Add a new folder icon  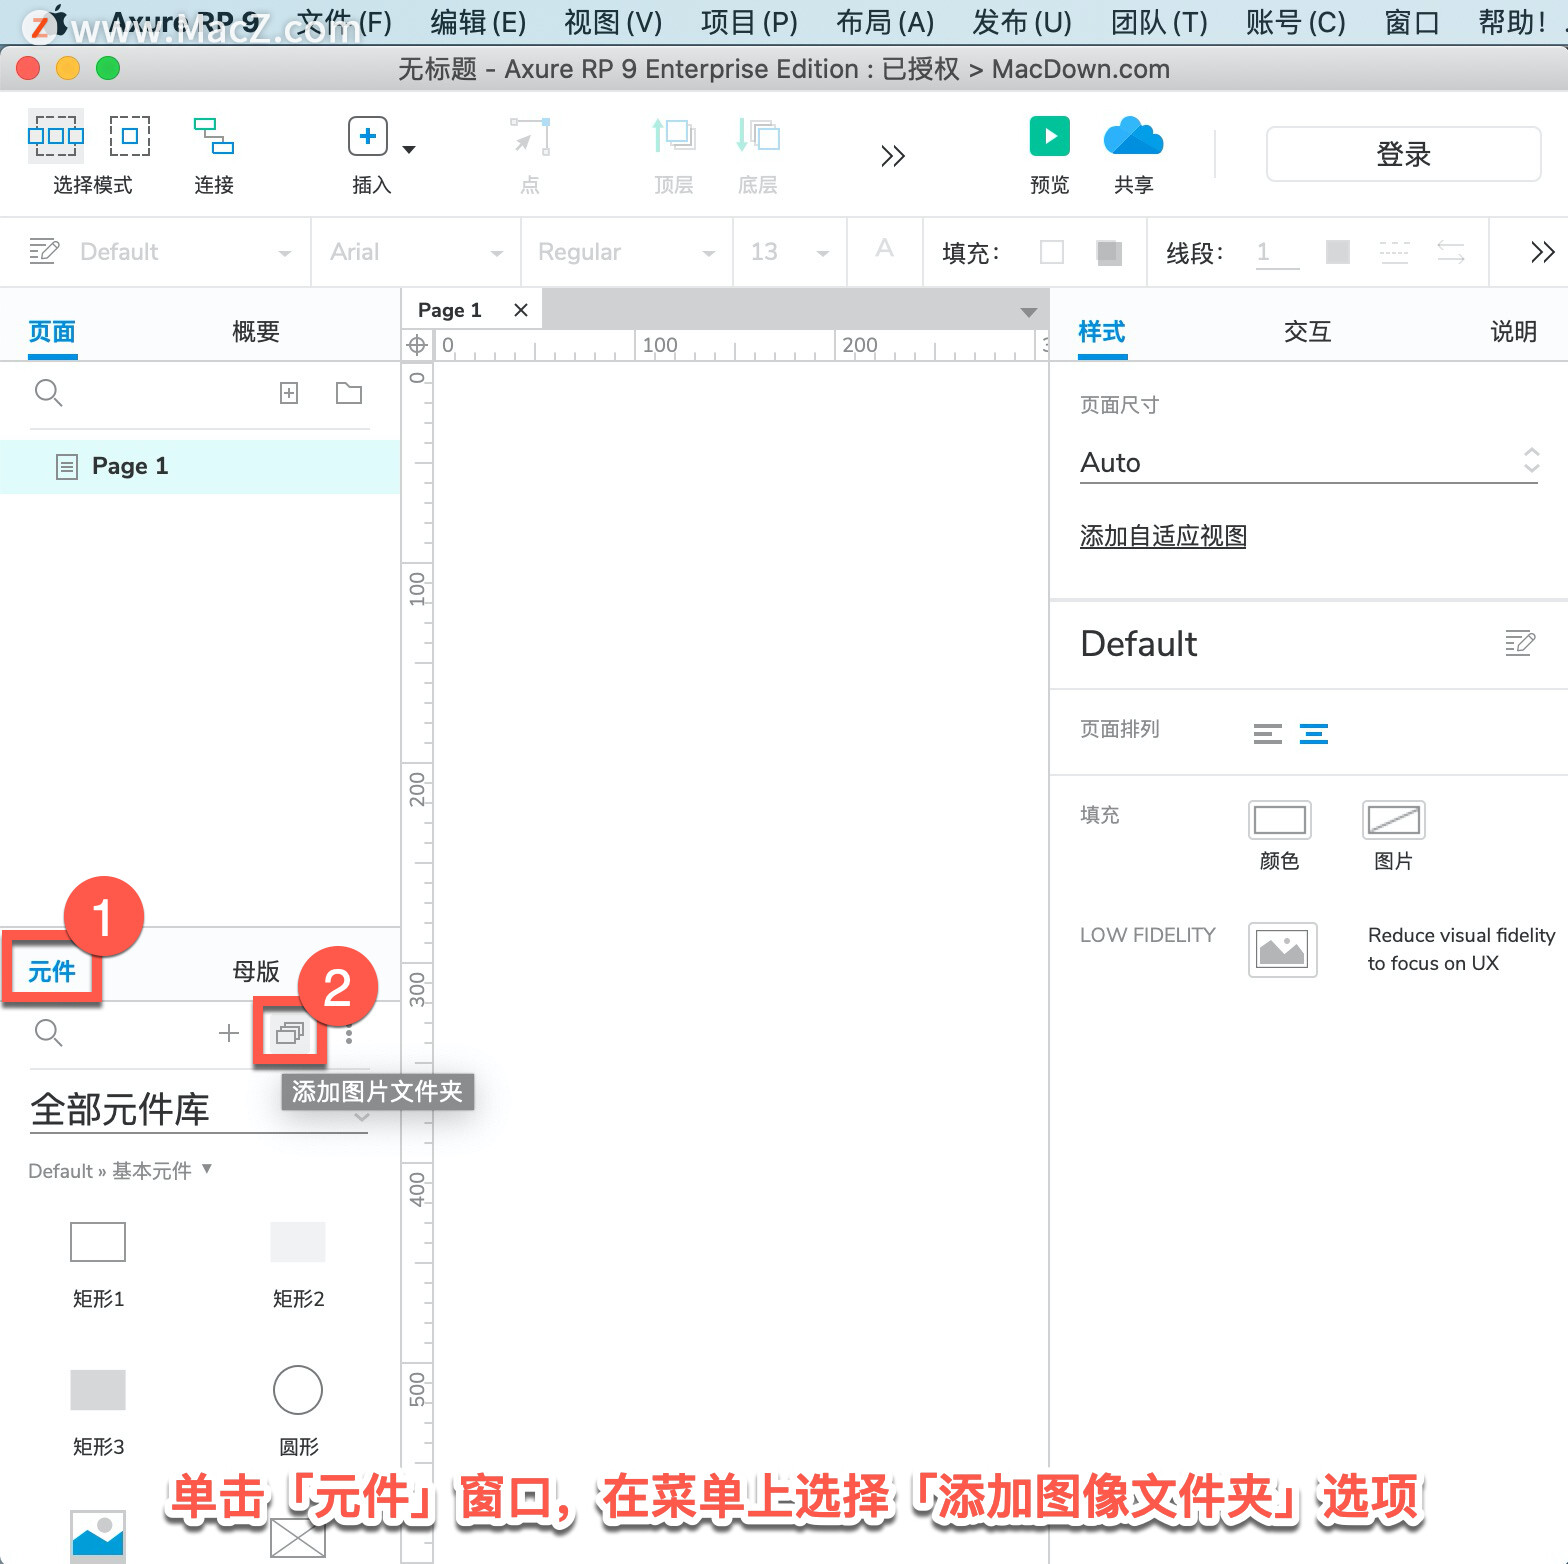click(x=349, y=393)
